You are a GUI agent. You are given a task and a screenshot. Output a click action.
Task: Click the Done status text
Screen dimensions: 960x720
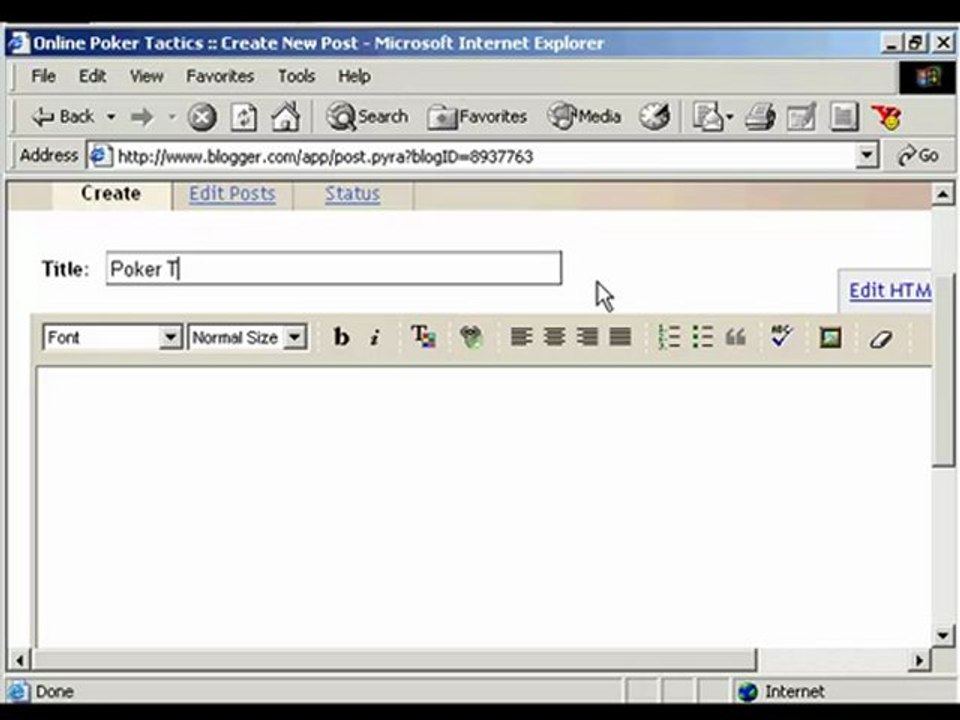pyautogui.click(x=54, y=692)
